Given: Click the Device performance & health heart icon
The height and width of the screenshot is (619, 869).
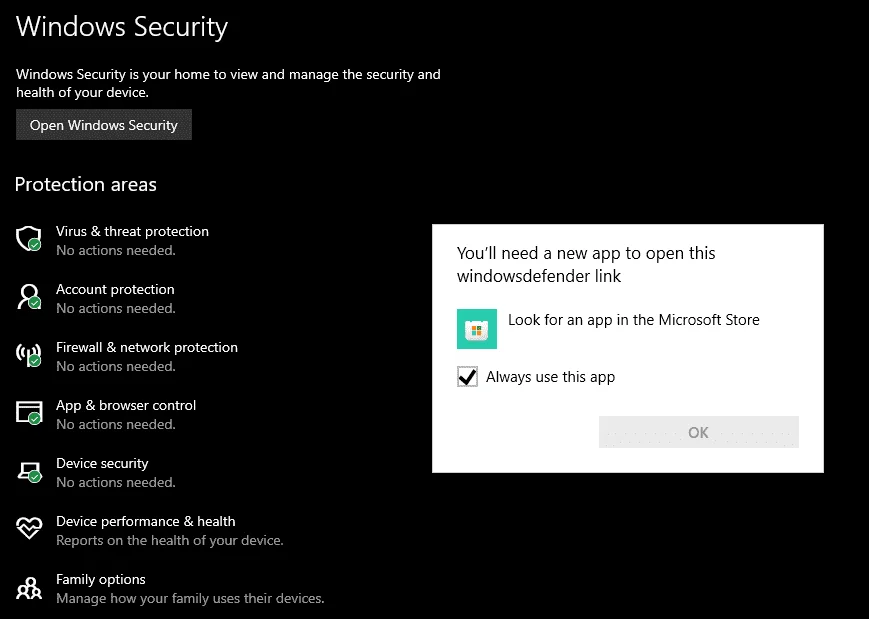Looking at the screenshot, I should pos(29,528).
